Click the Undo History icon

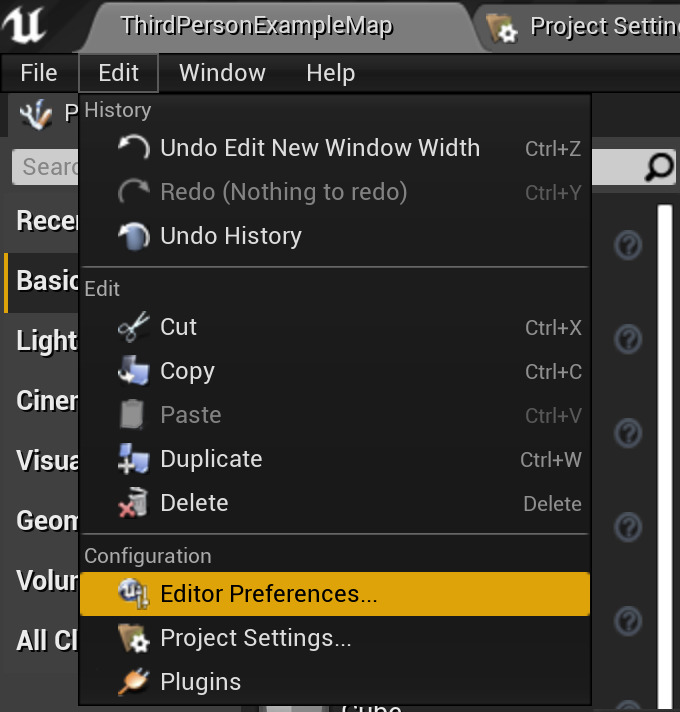click(x=133, y=236)
